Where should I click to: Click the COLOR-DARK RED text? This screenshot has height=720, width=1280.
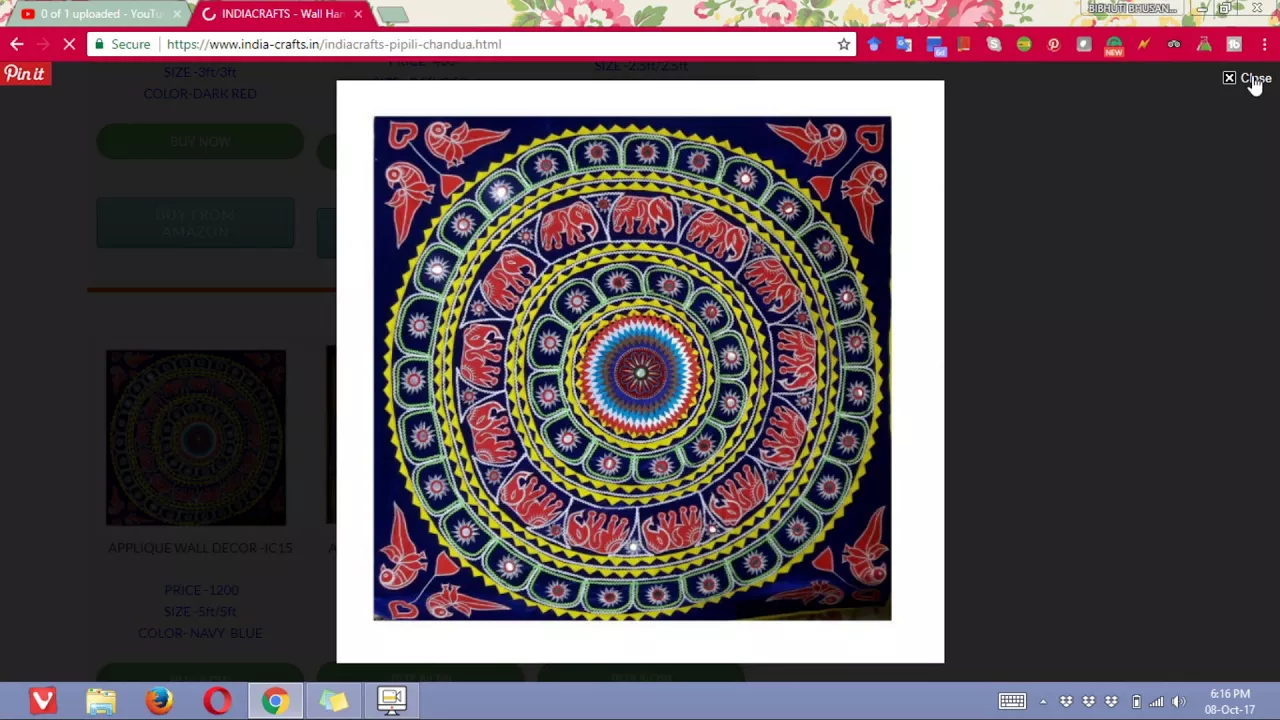pyautogui.click(x=200, y=94)
